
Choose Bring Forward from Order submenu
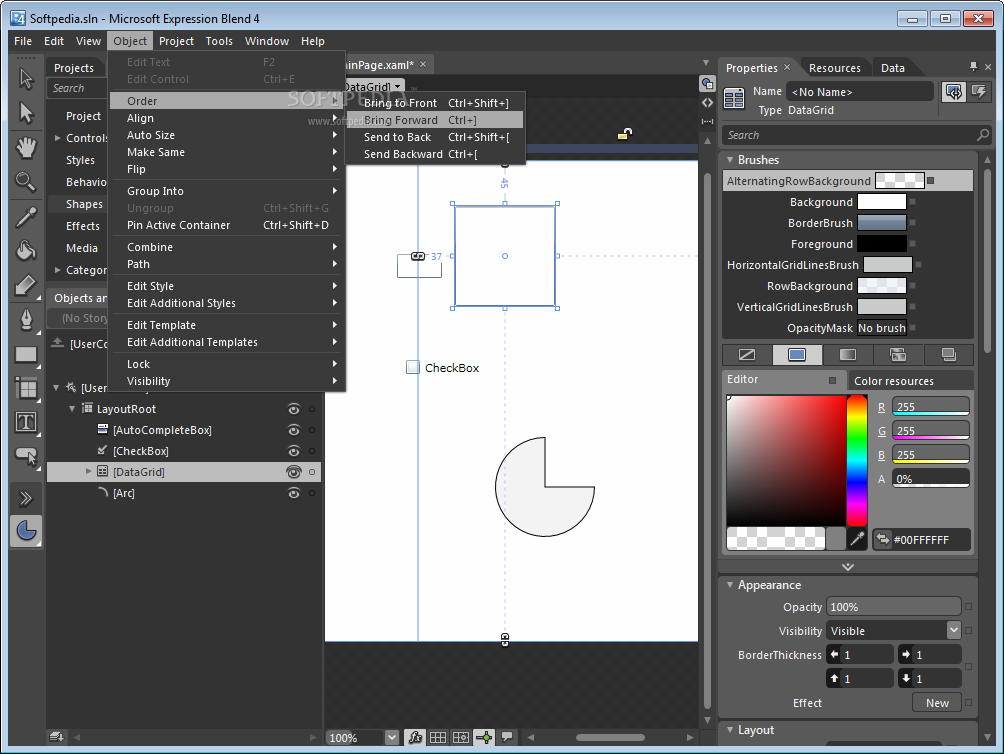pyautogui.click(x=435, y=120)
